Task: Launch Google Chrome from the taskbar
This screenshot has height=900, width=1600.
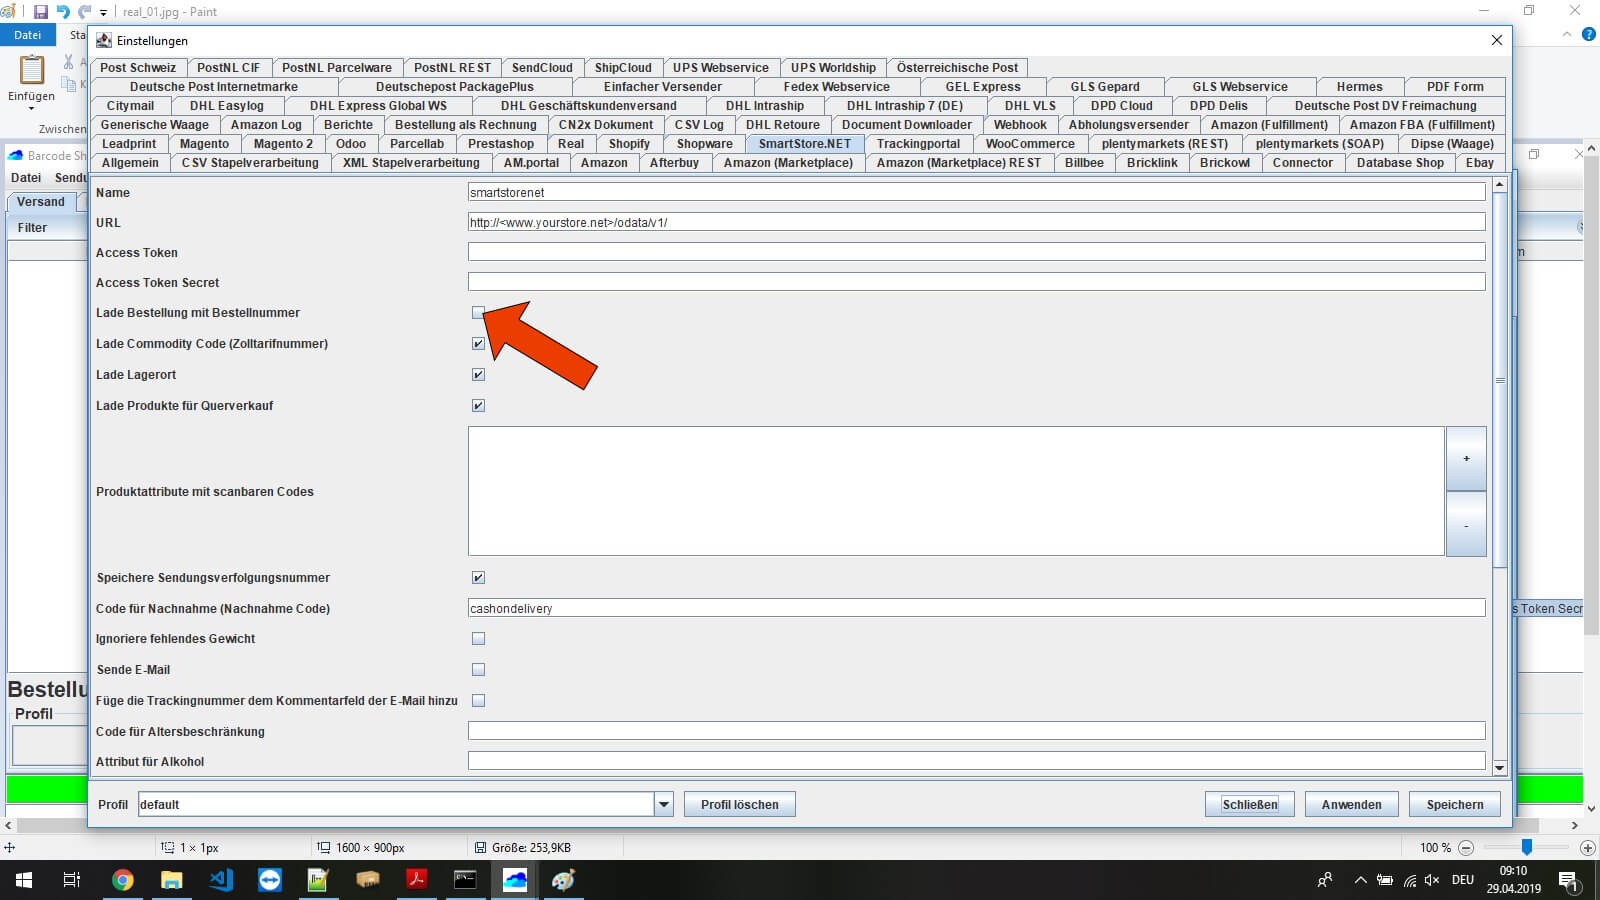Action: 123,880
